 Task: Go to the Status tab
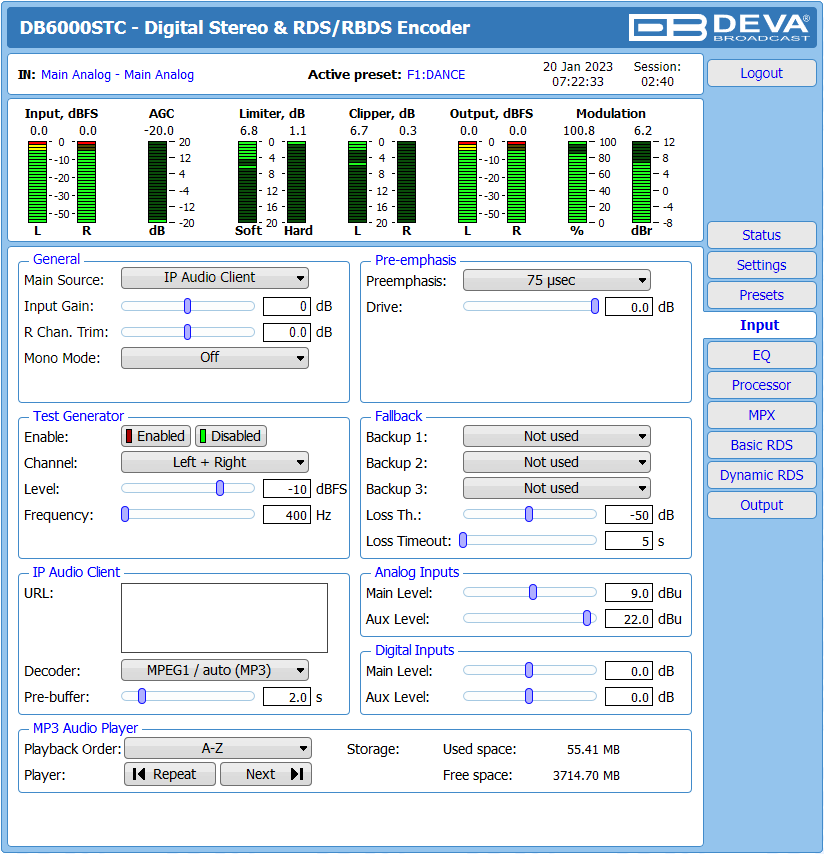[x=761, y=235]
